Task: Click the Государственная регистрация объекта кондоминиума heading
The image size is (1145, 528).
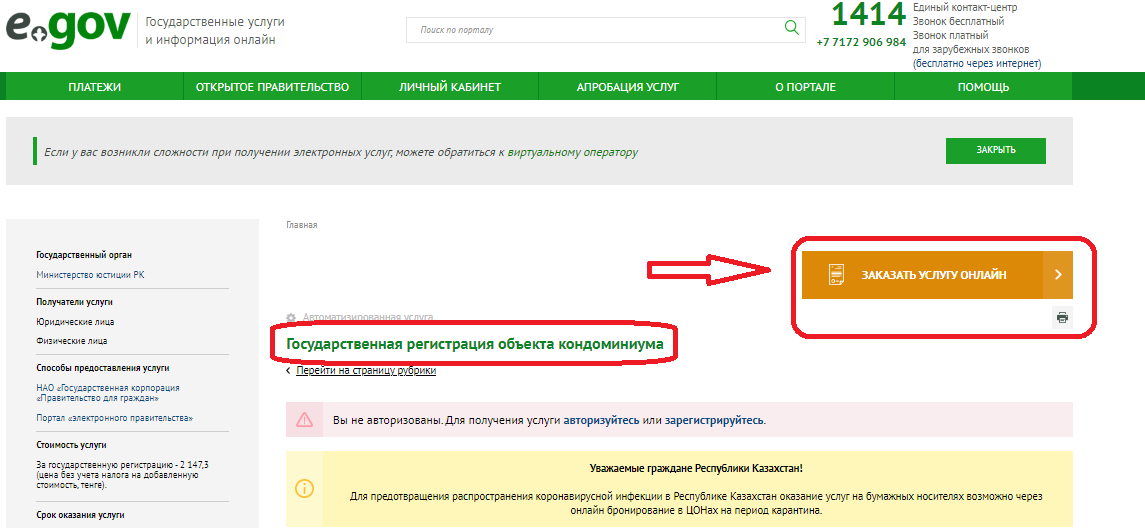Action: [475, 344]
